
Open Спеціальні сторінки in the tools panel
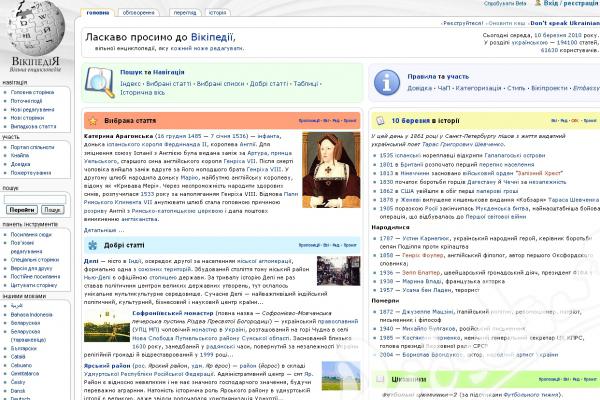35,260
